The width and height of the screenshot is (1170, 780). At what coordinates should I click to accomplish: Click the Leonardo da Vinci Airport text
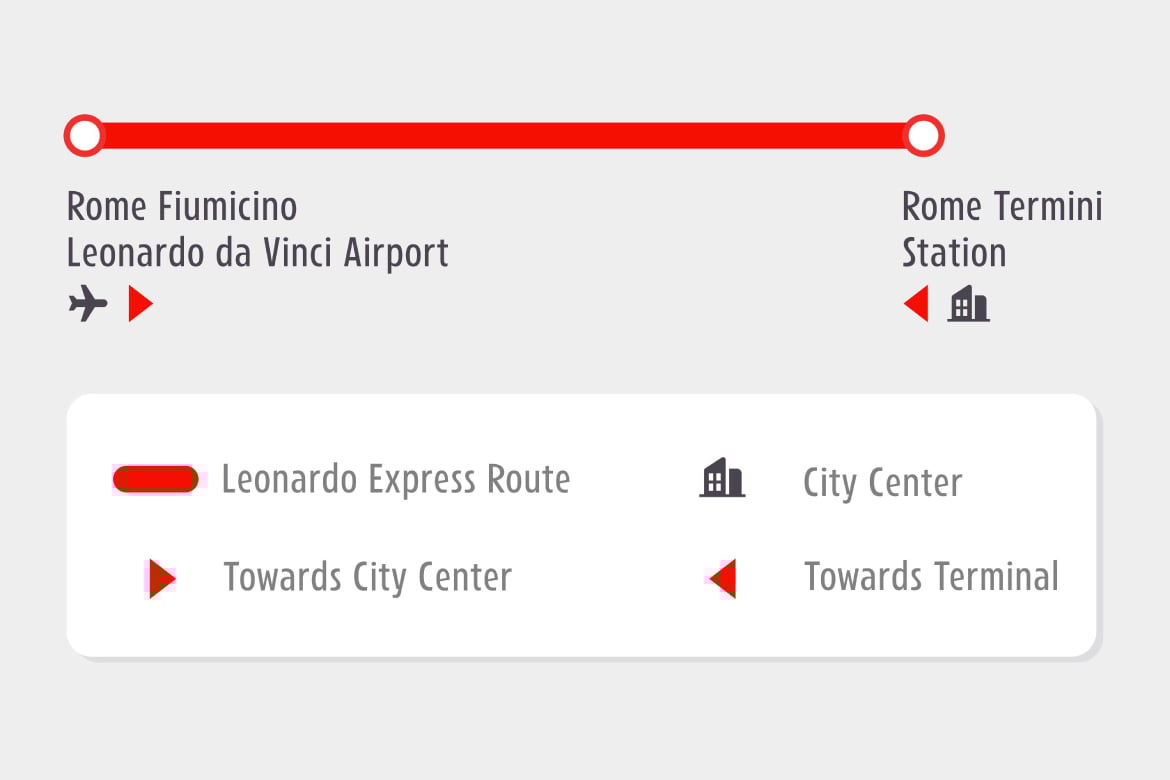pyautogui.click(x=257, y=254)
